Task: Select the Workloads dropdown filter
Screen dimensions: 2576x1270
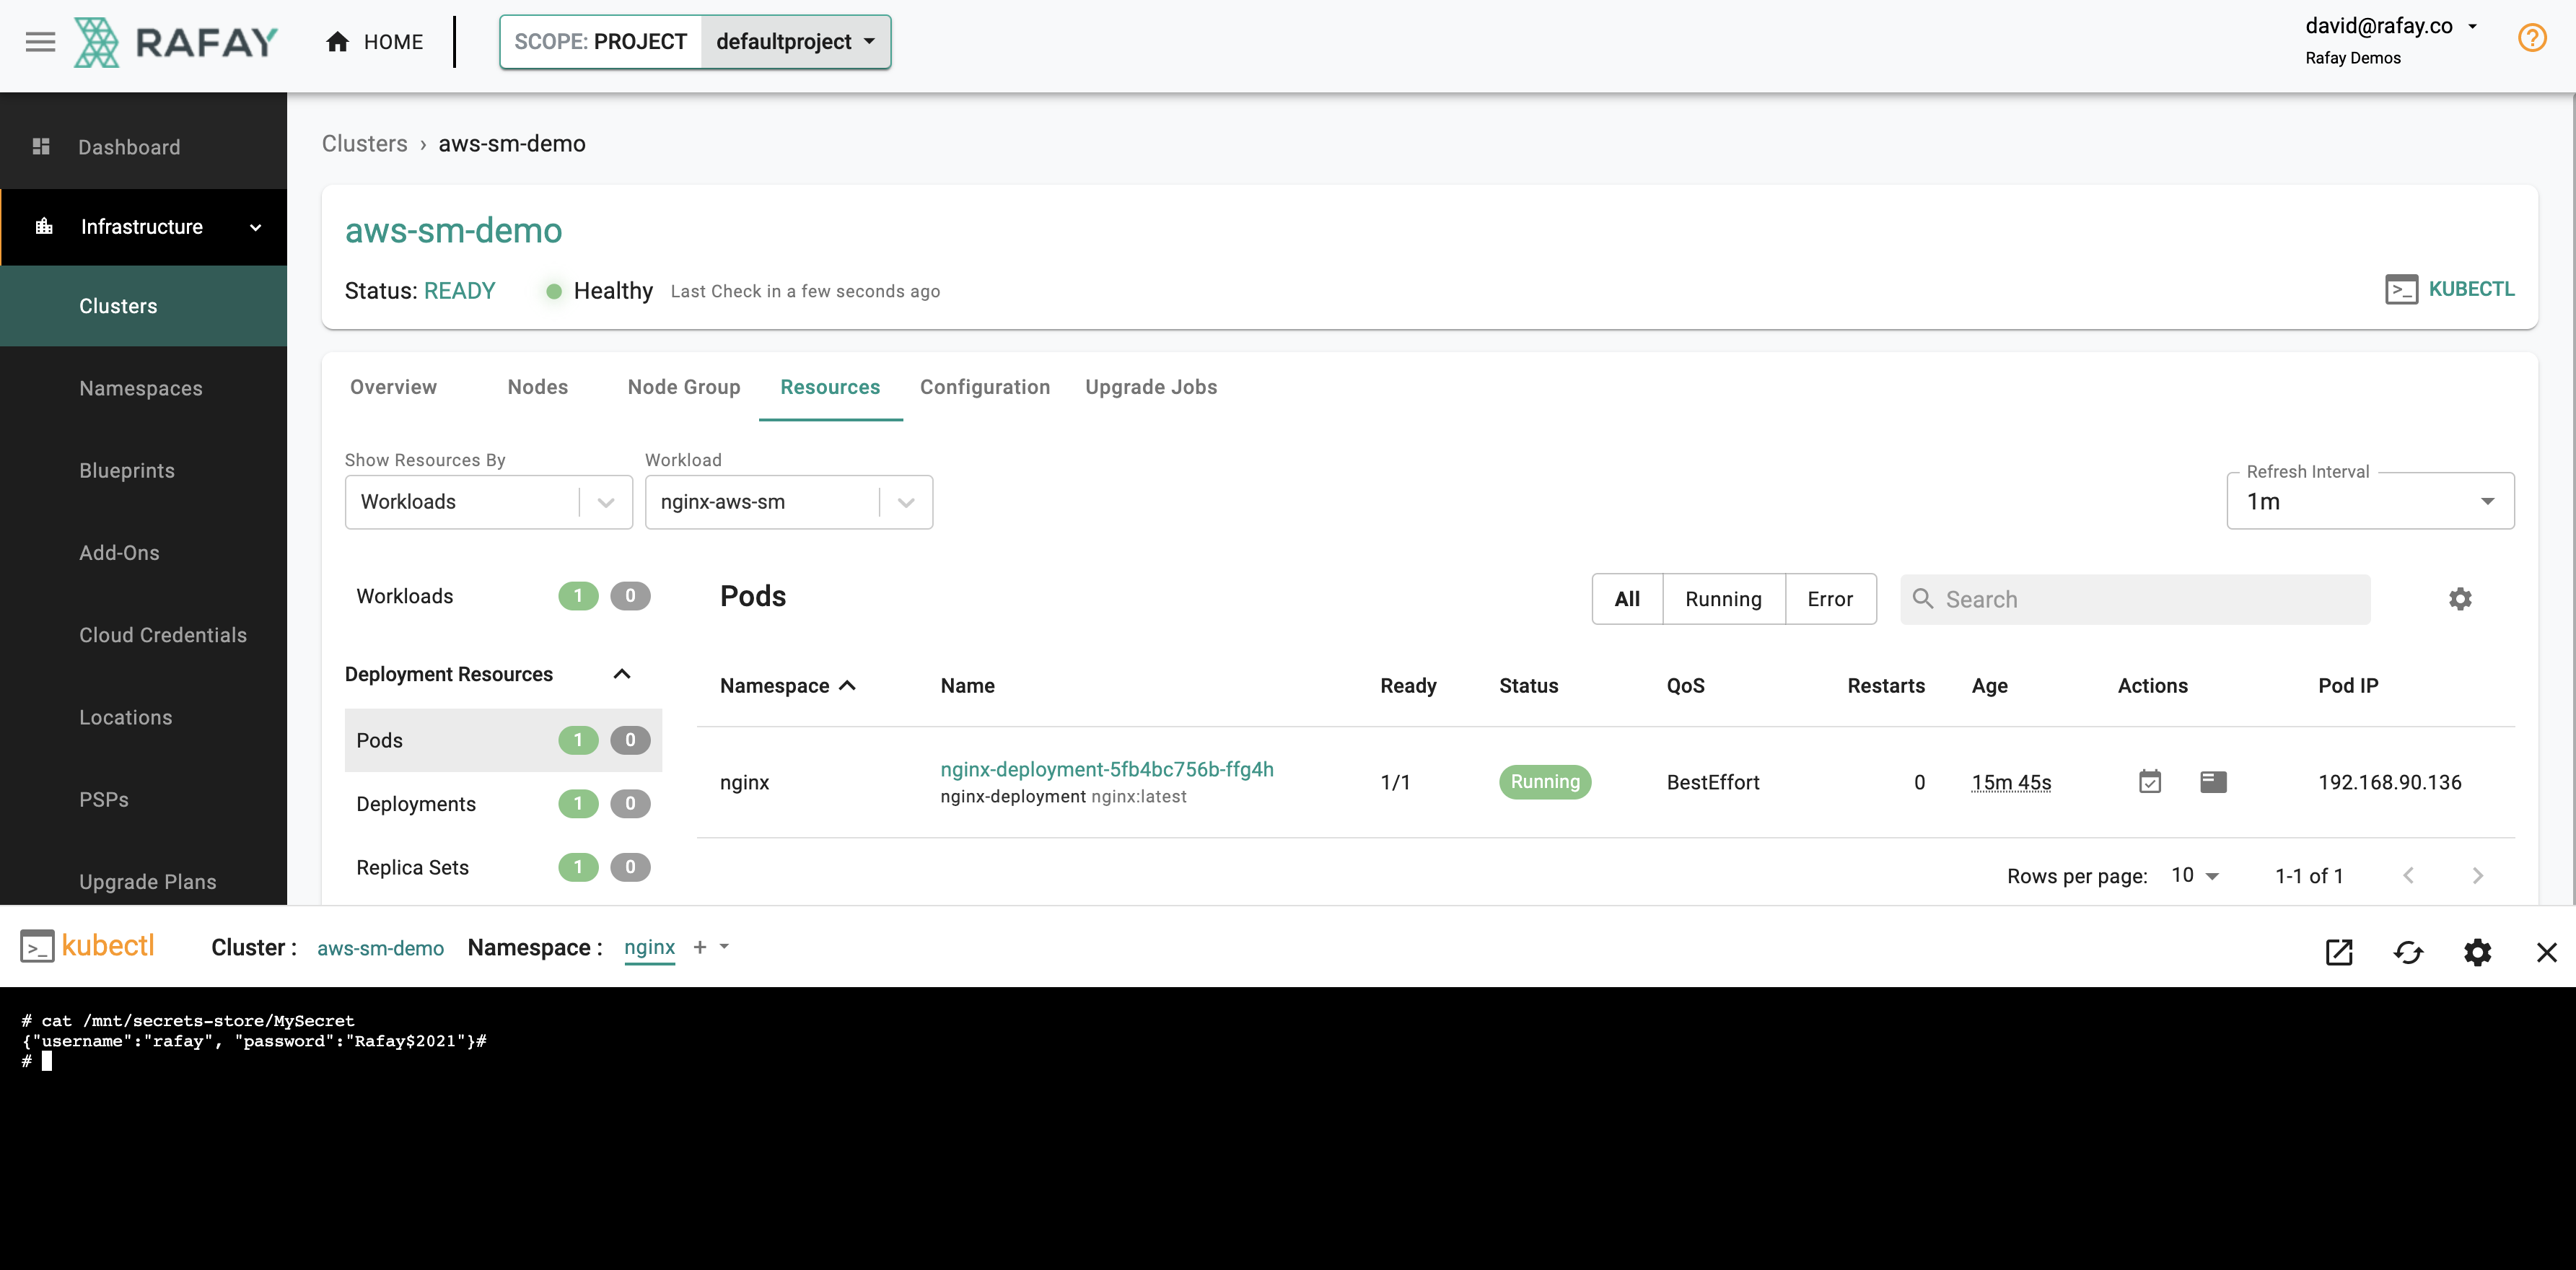Action: pos(486,501)
